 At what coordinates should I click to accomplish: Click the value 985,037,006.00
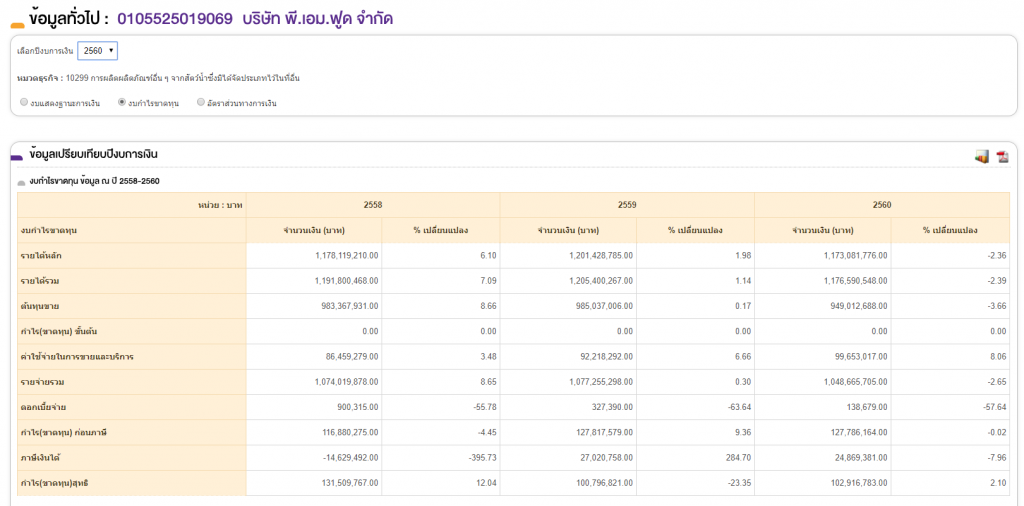point(605,306)
